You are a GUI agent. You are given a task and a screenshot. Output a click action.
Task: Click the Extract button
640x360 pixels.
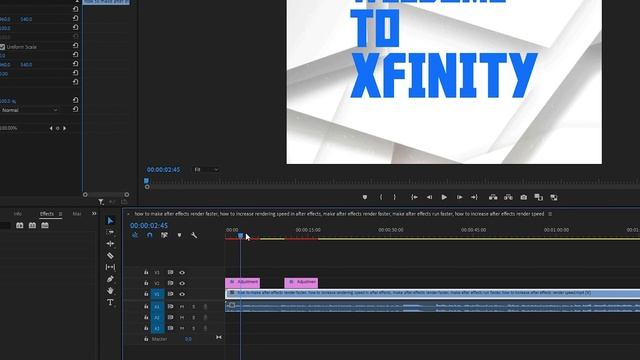tap(508, 197)
